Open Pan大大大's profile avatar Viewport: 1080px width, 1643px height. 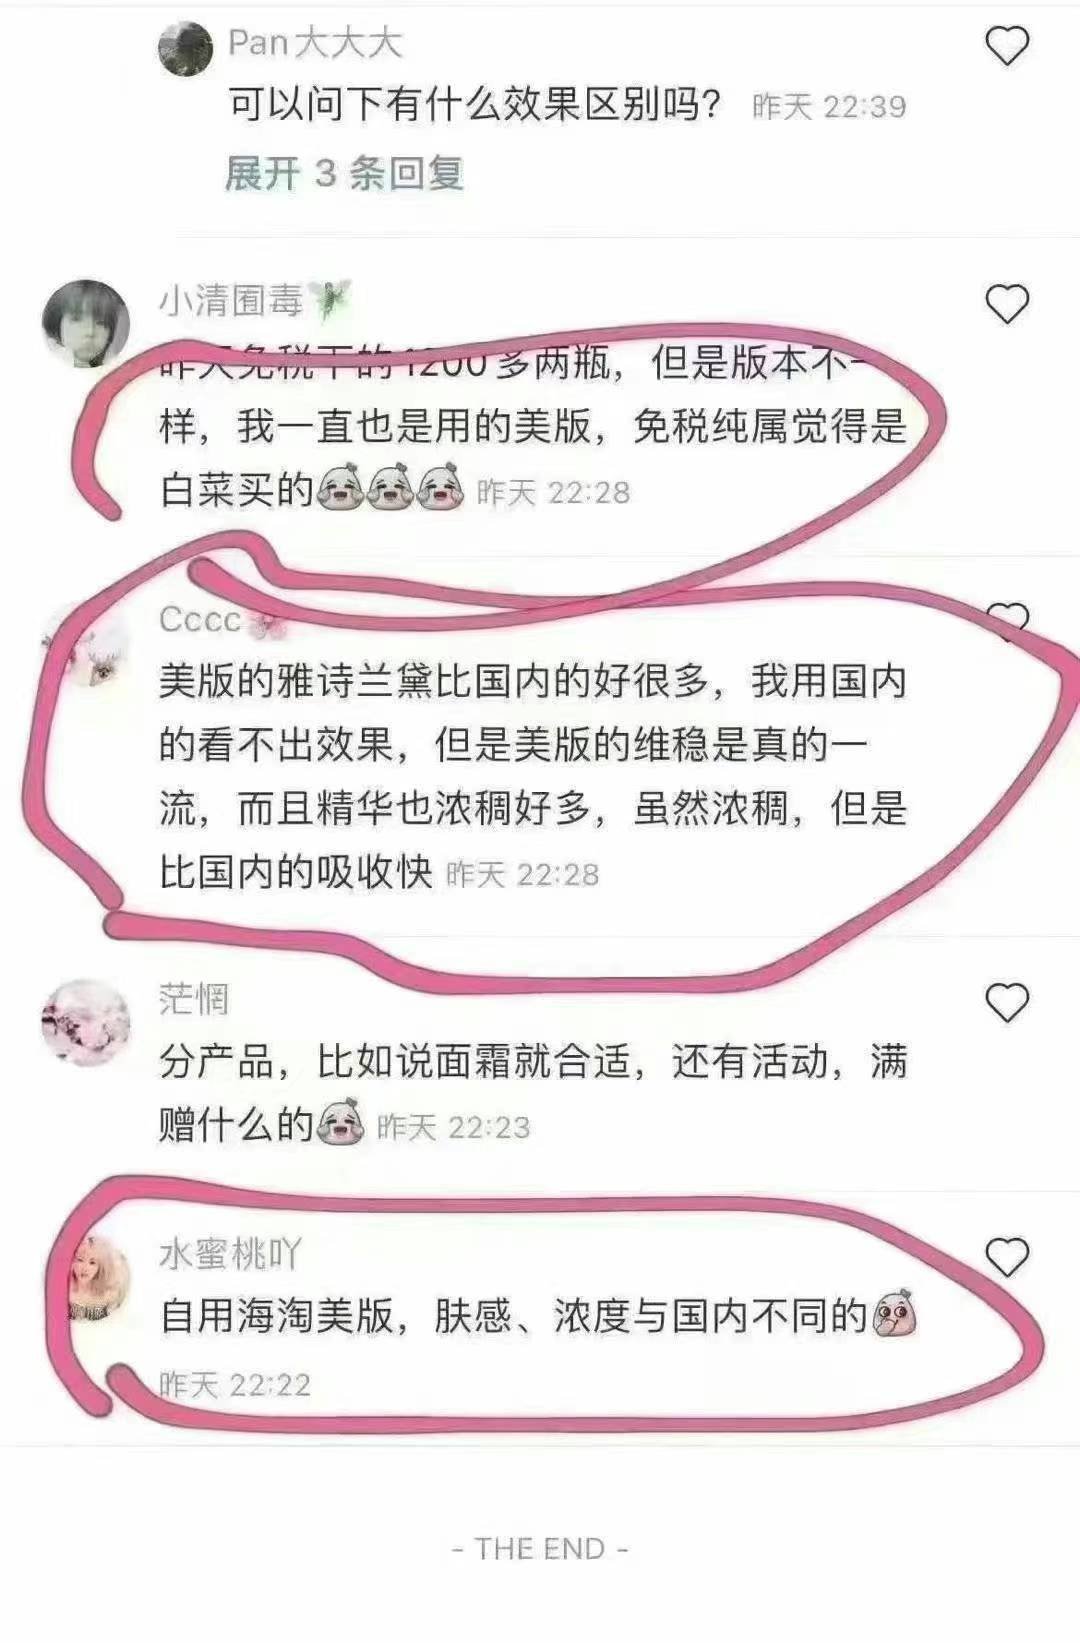coord(186,48)
